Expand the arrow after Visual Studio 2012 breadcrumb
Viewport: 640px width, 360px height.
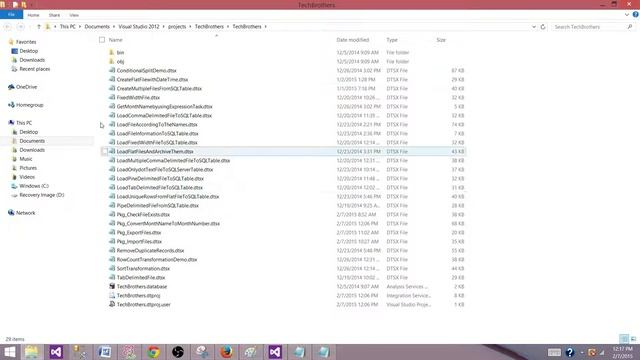(x=164, y=27)
